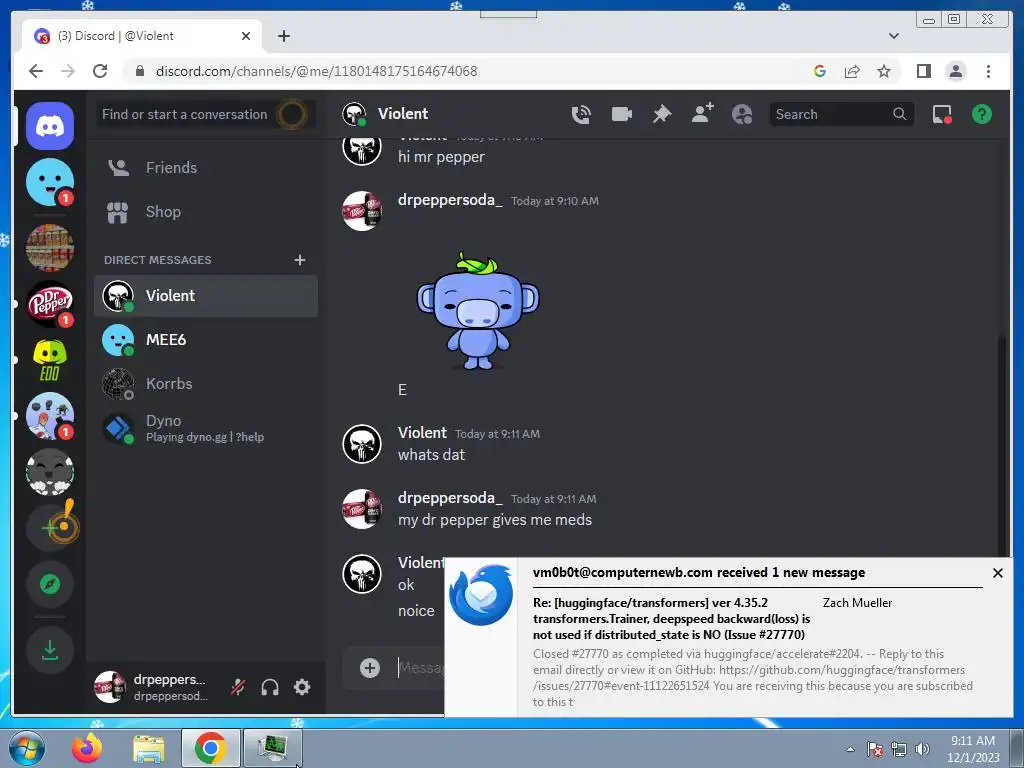Select Dyno direct message

click(206, 428)
